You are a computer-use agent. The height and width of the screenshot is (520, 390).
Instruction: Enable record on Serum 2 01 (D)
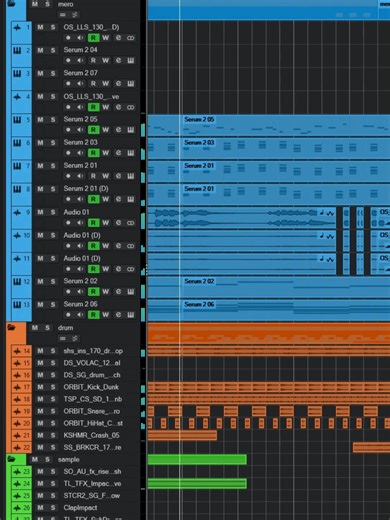click(x=68, y=199)
